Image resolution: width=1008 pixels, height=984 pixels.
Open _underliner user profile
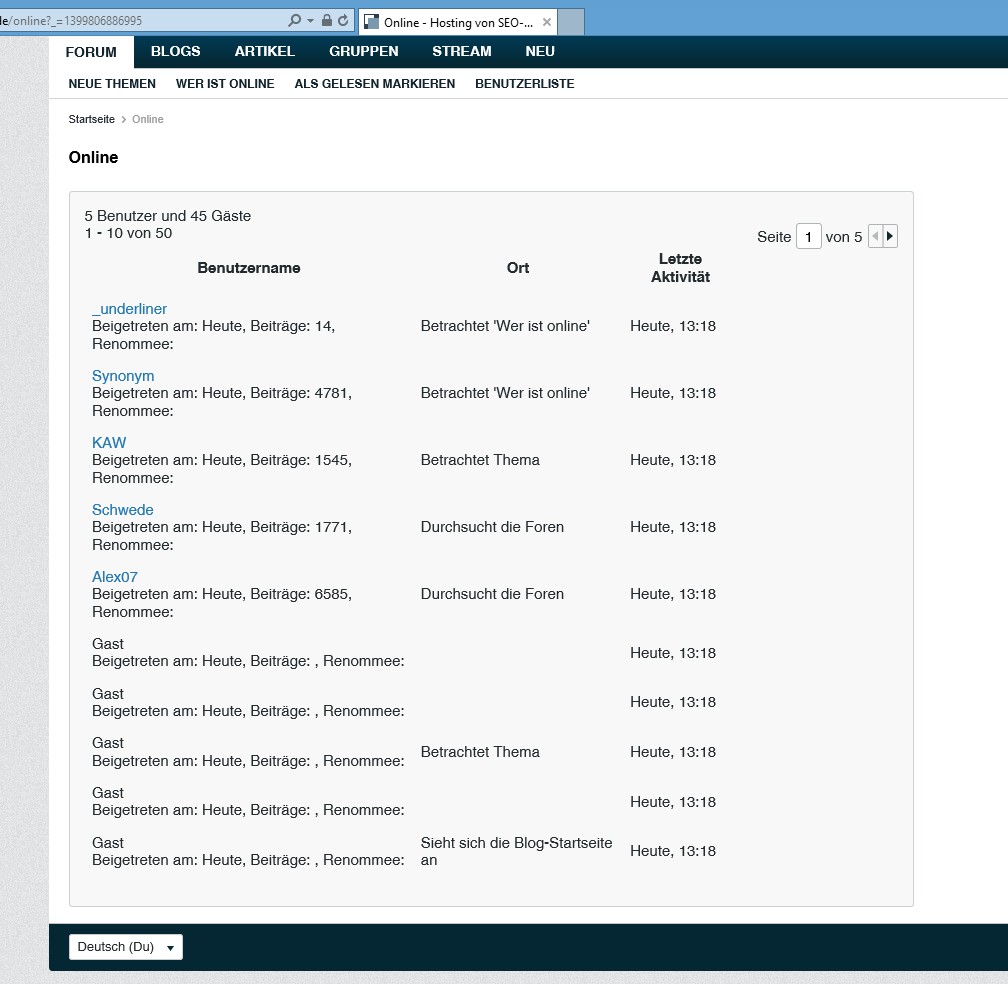click(129, 309)
